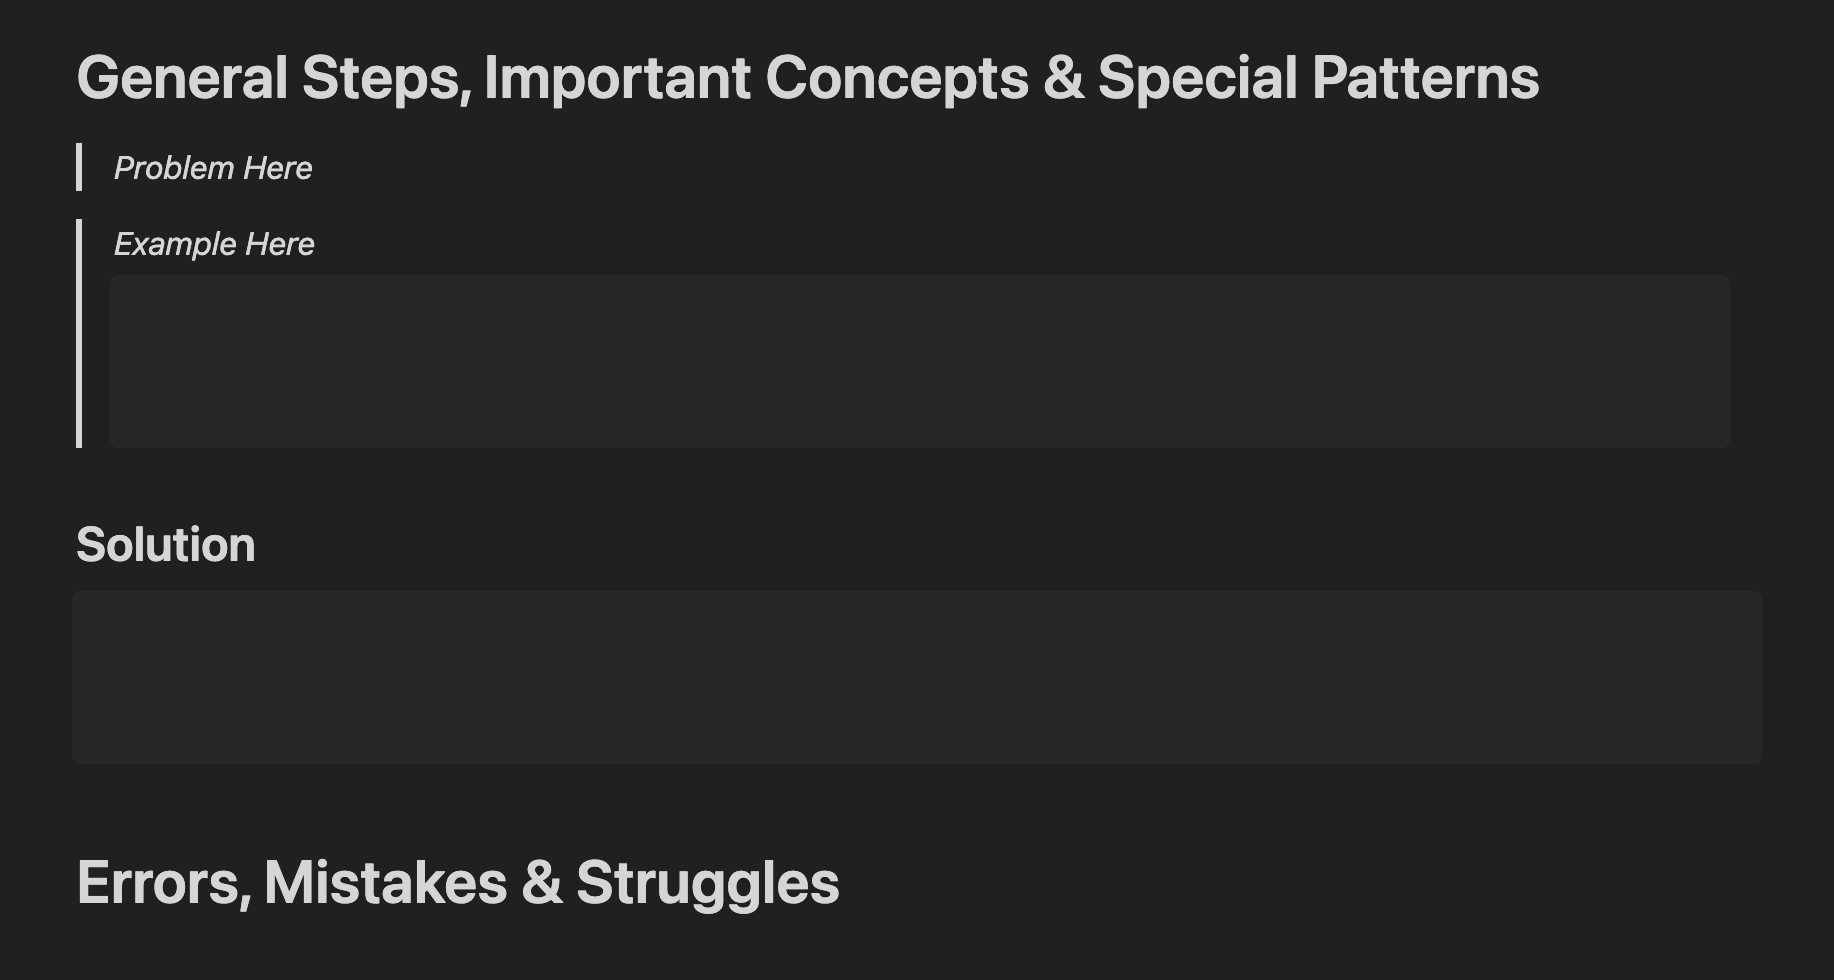Click the ampersand in the Errors heading
This screenshot has height=980, width=1834.
point(541,883)
